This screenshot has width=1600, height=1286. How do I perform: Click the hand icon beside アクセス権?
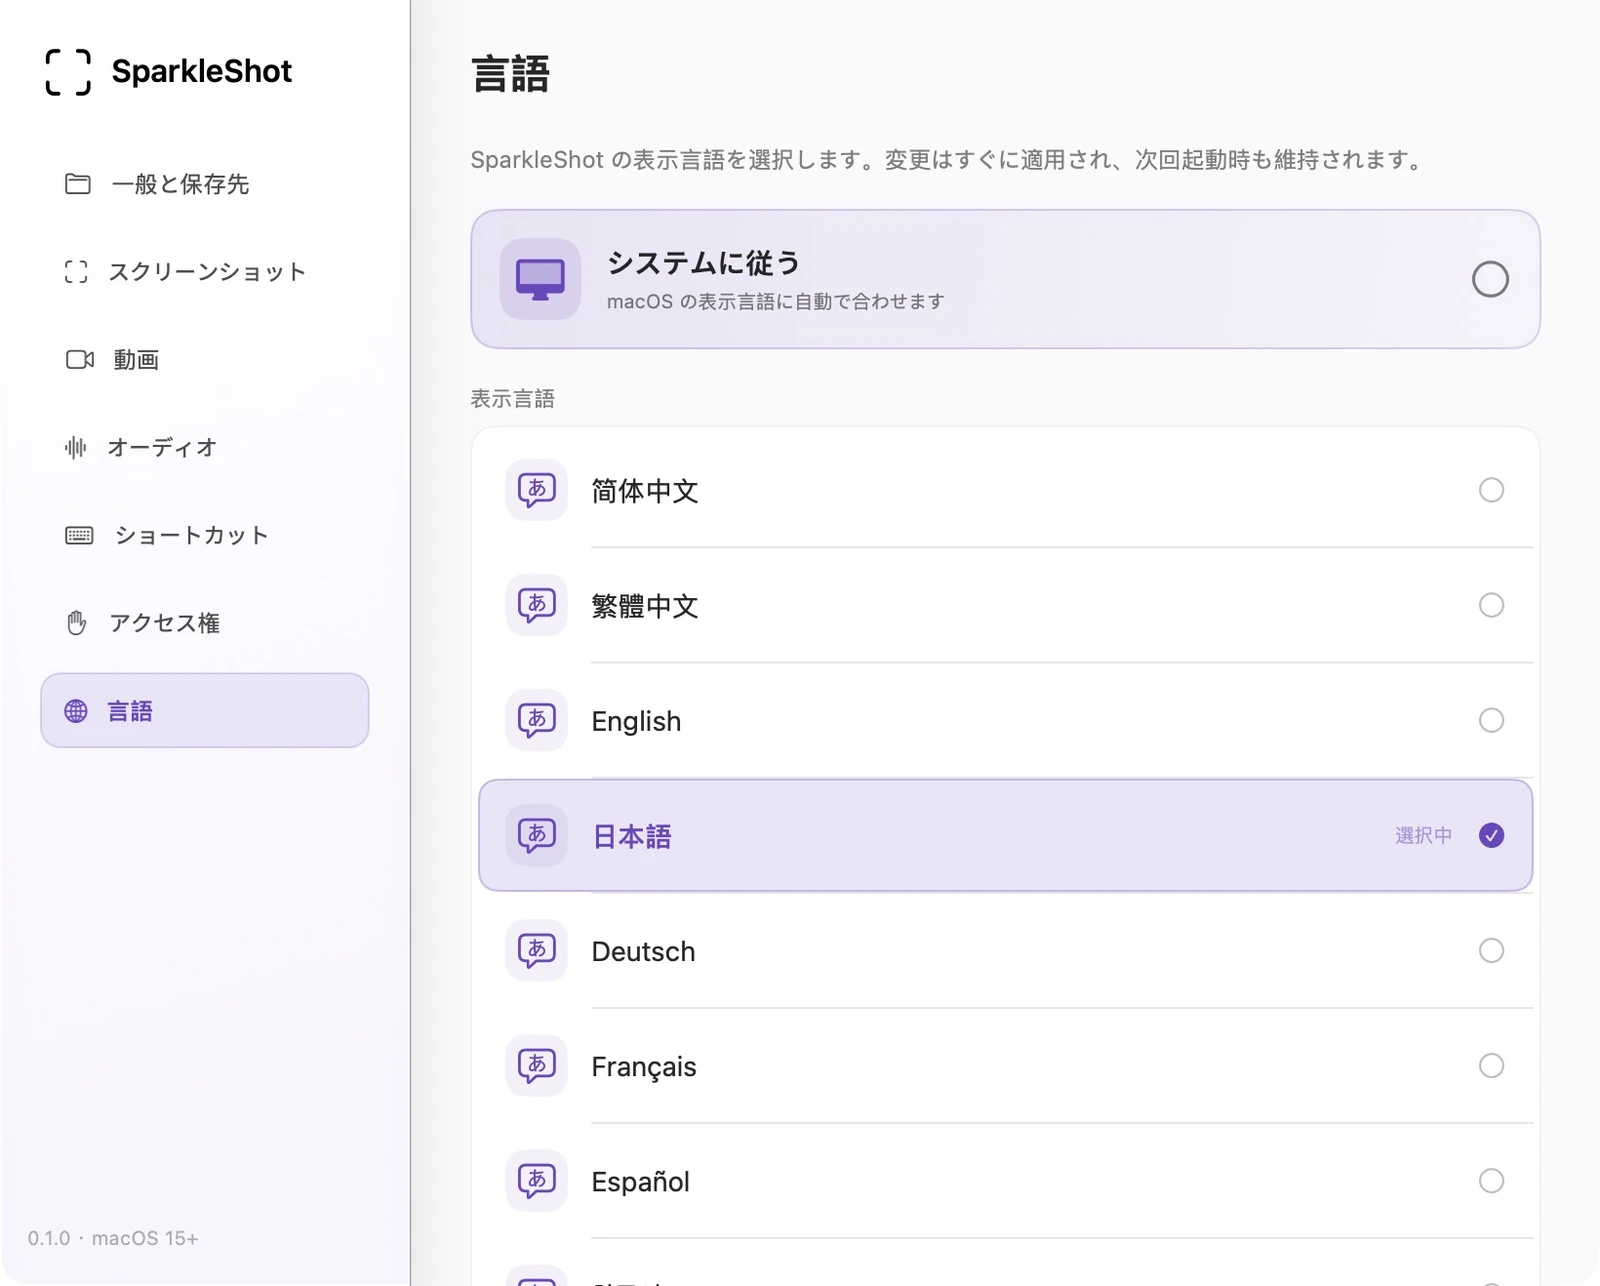(x=77, y=623)
